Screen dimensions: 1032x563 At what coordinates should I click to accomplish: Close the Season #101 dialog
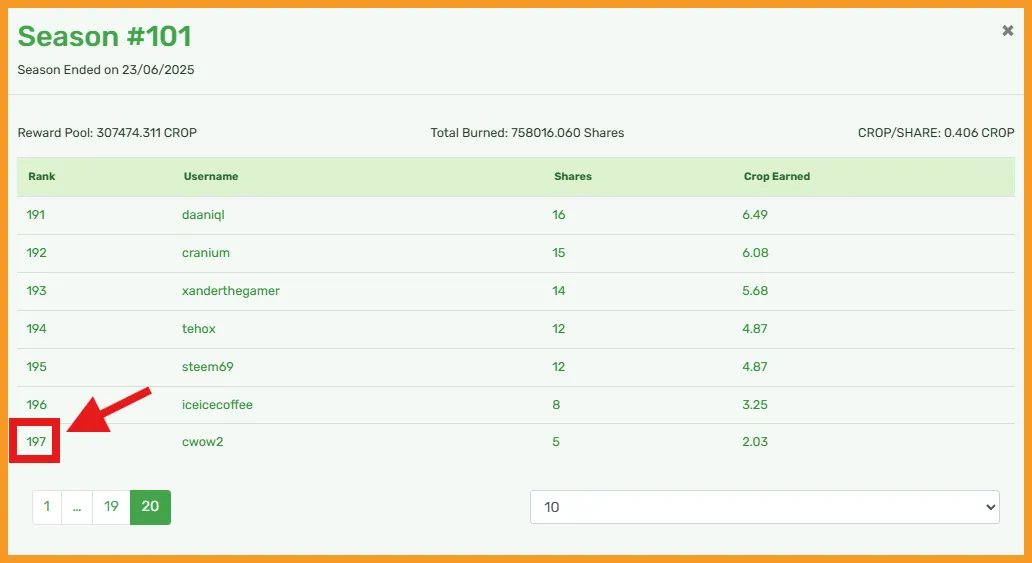tap(1007, 30)
